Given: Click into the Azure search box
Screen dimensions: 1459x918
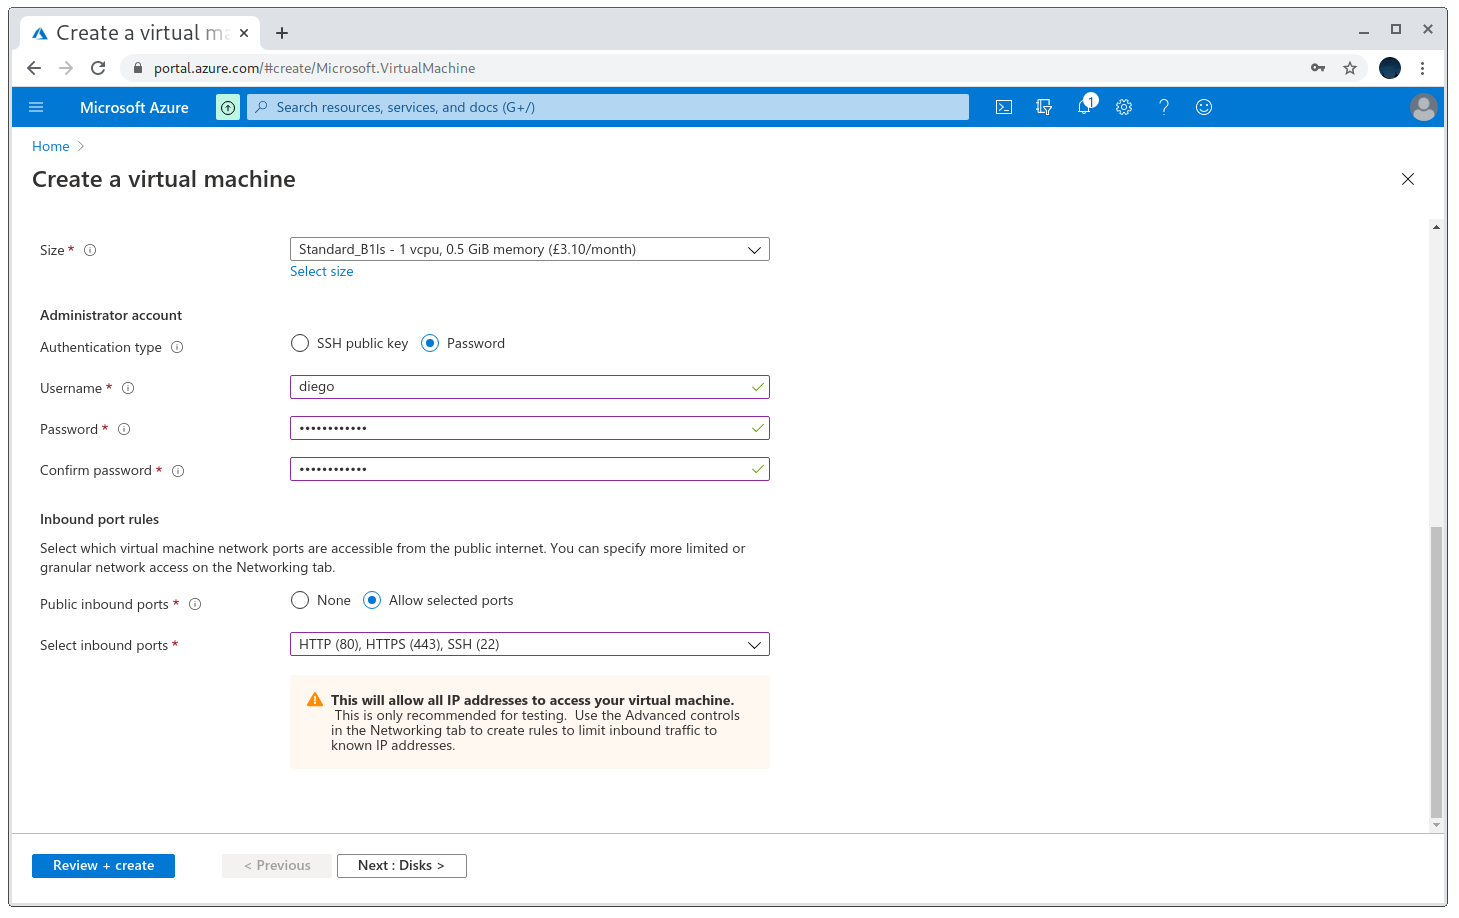Looking at the screenshot, I should pyautogui.click(x=608, y=107).
